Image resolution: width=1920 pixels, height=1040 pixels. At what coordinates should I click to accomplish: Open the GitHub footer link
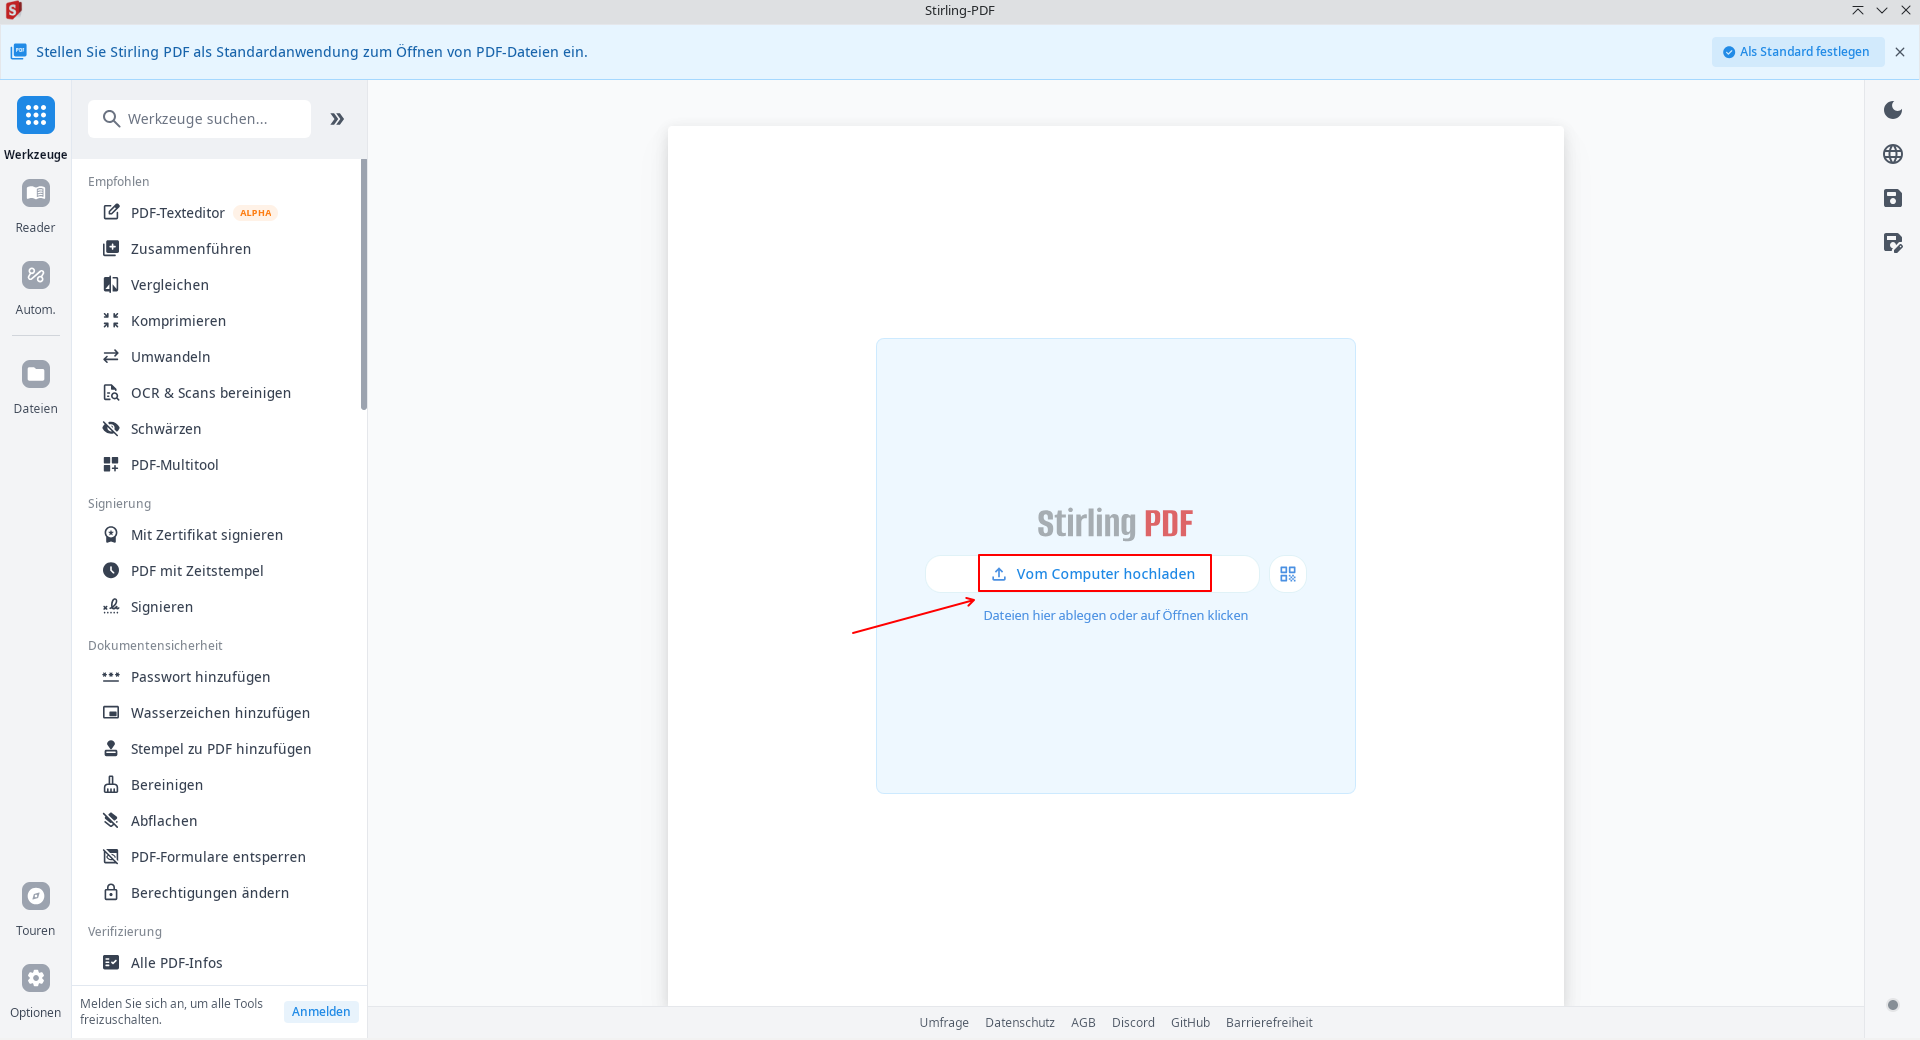click(x=1190, y=1023)
